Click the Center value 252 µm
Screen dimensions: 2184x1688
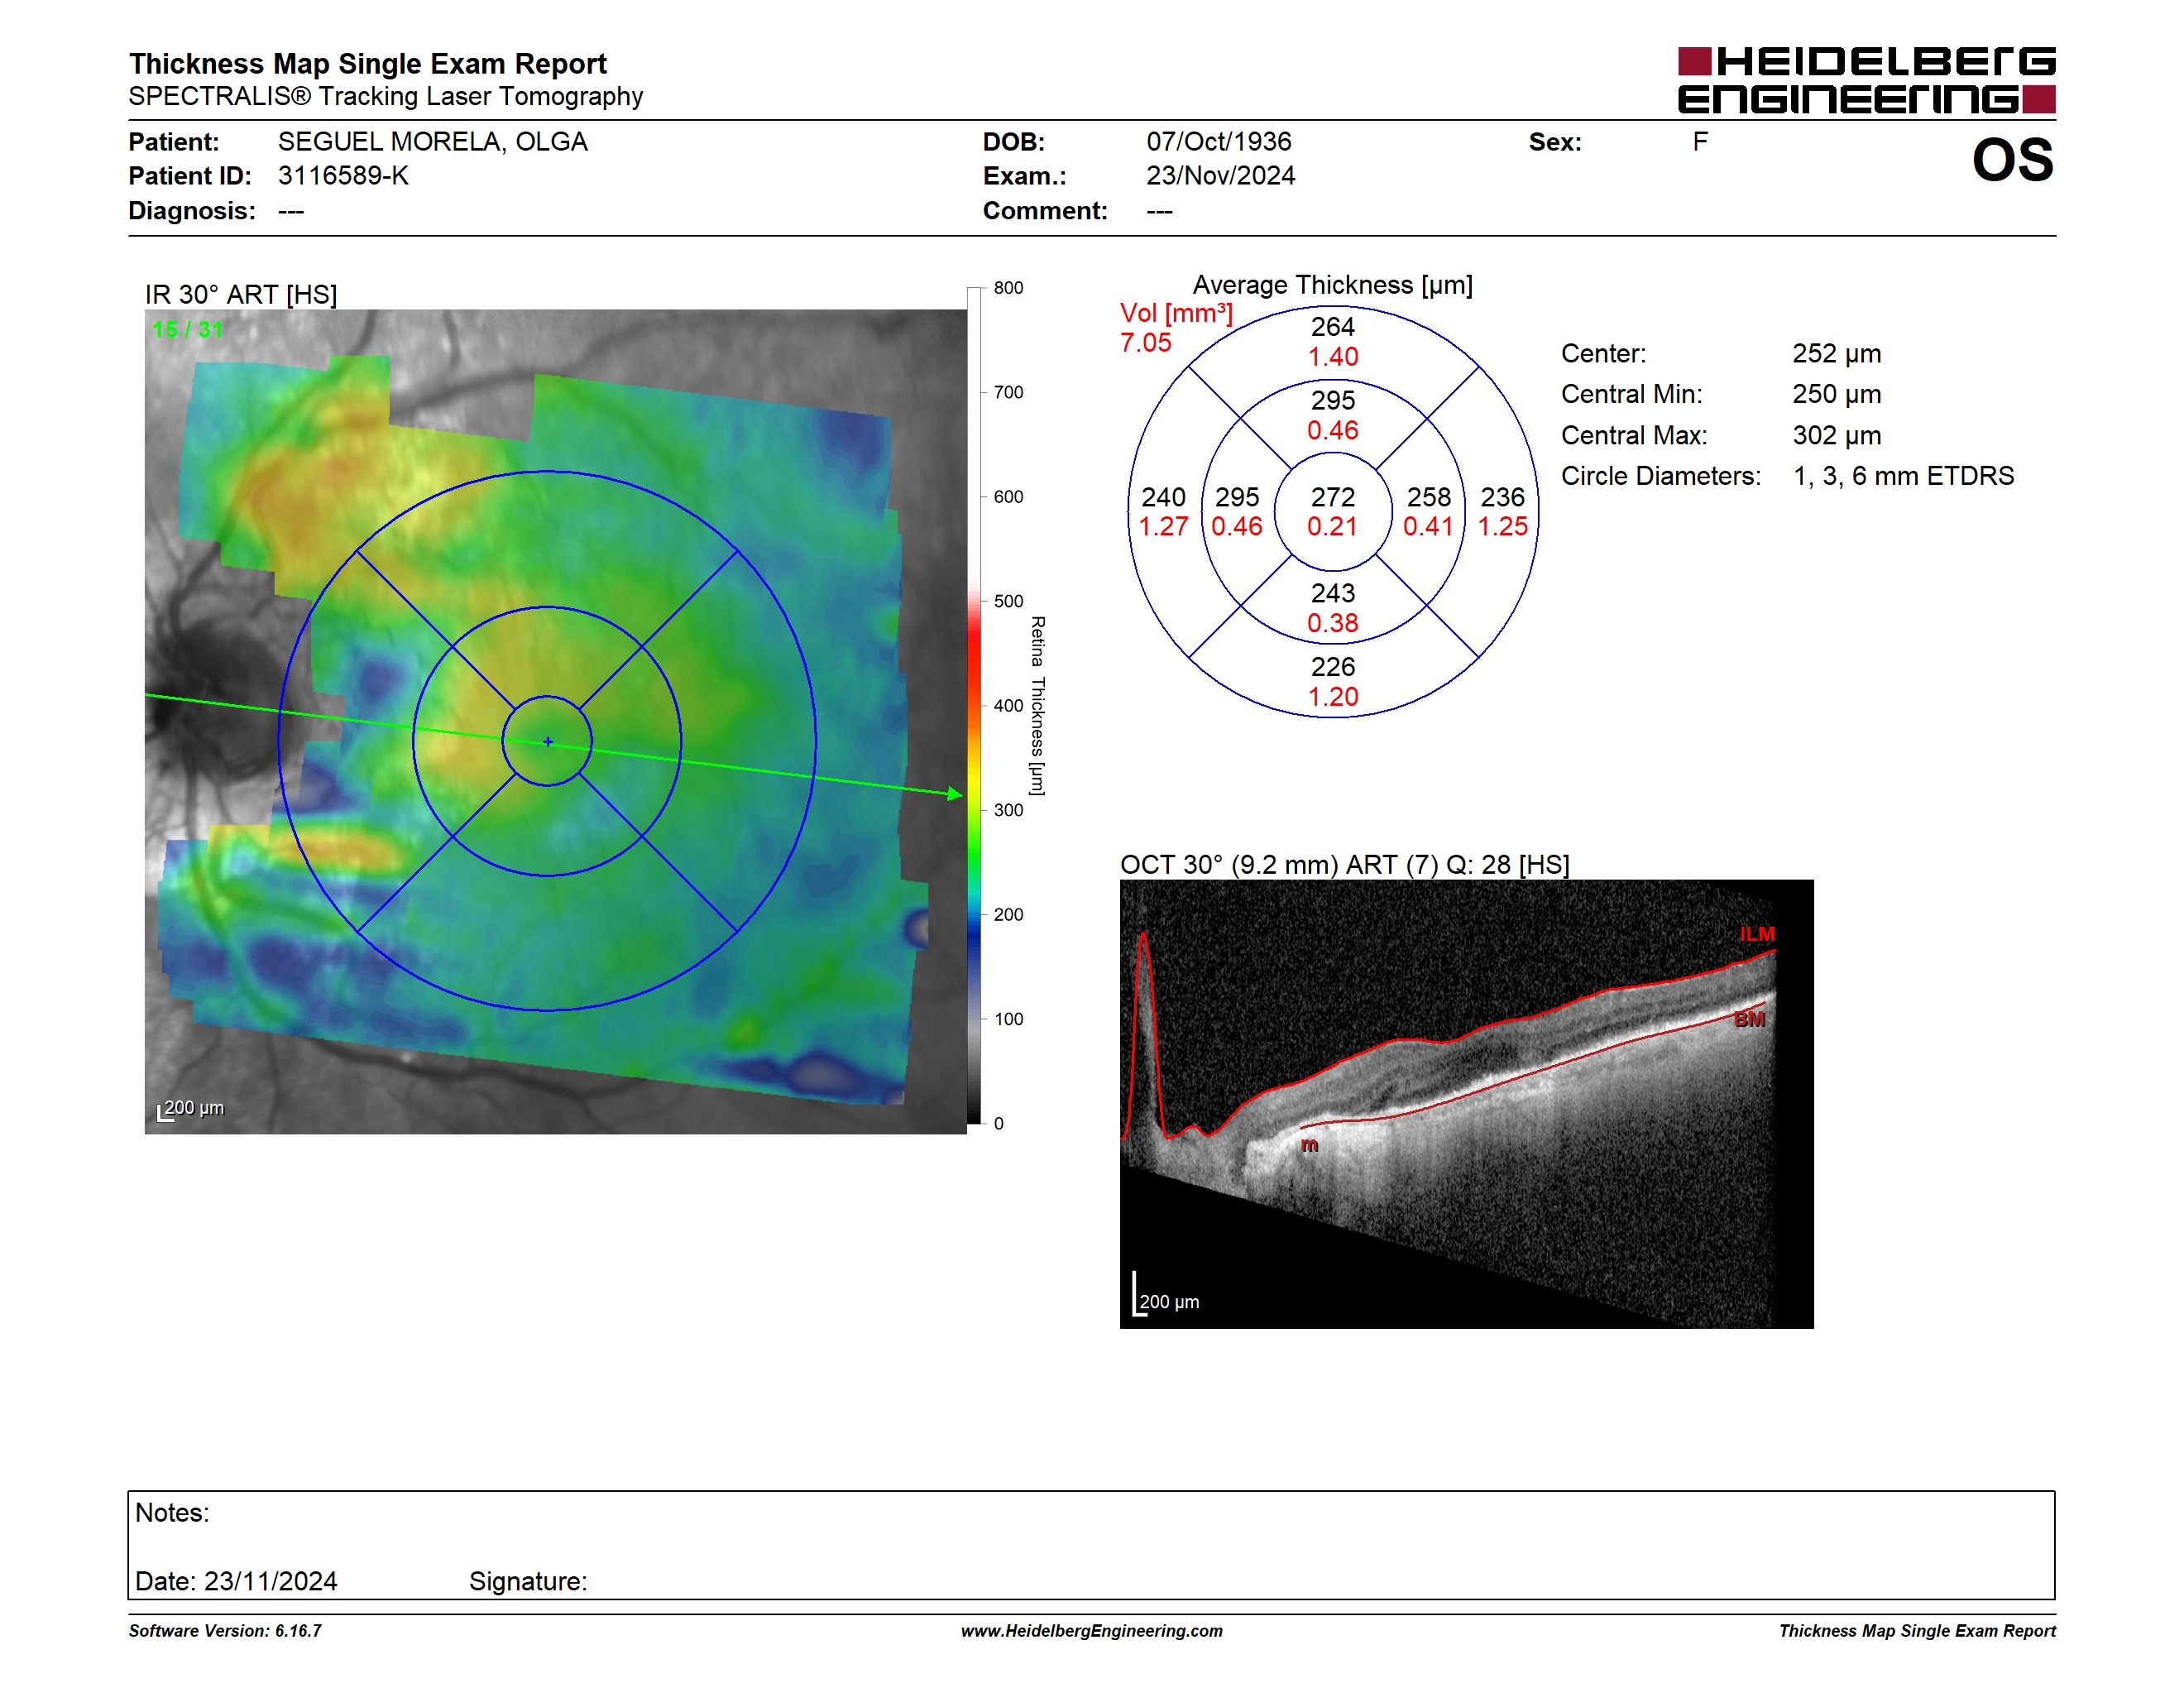point(1836,354)
